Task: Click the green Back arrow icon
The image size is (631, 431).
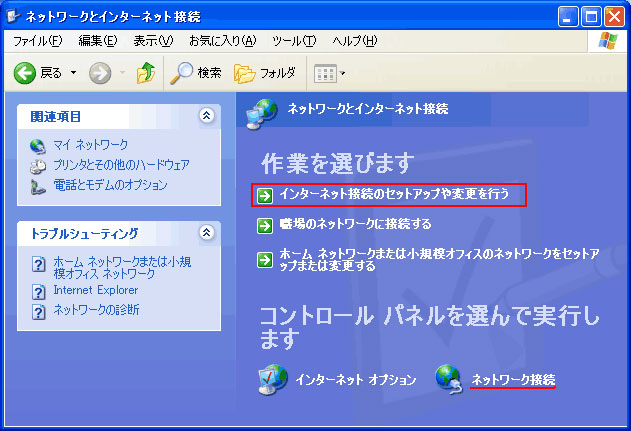Action: click(x=25, y=73)
